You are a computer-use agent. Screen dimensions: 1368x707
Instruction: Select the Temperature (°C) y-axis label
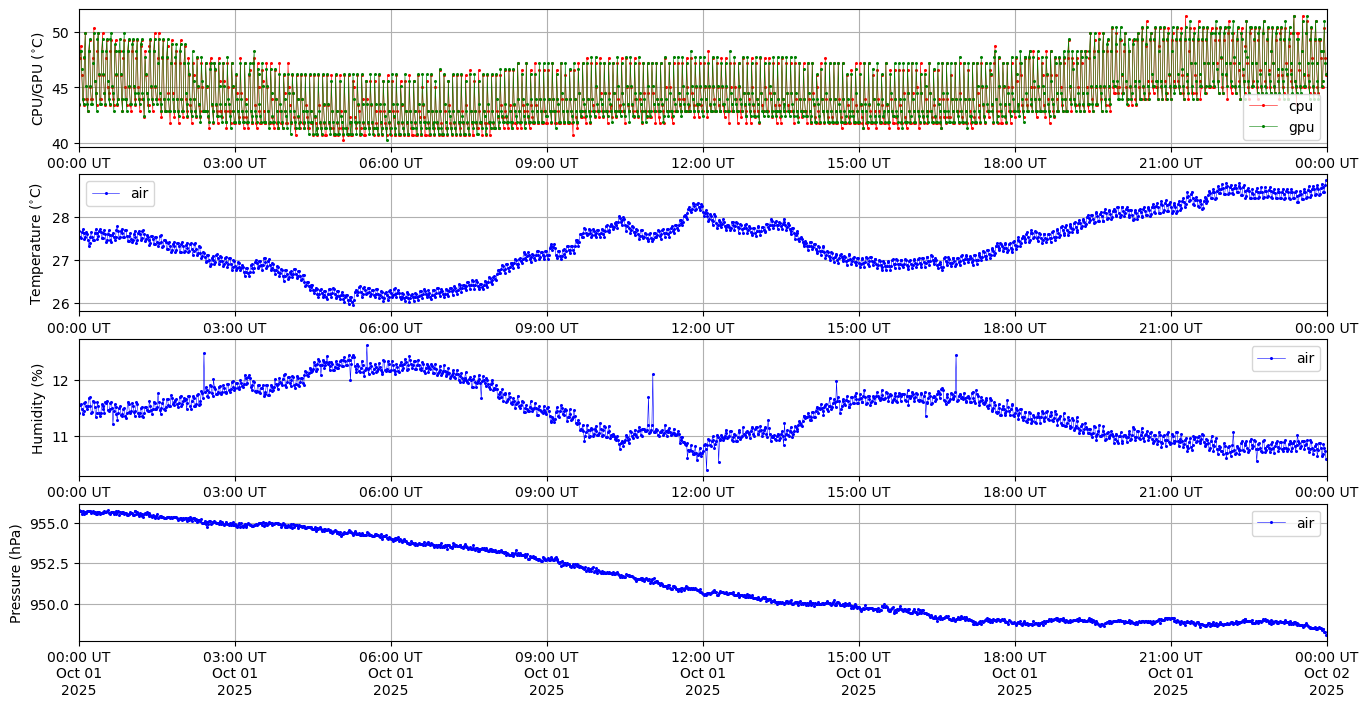point(38,243)
